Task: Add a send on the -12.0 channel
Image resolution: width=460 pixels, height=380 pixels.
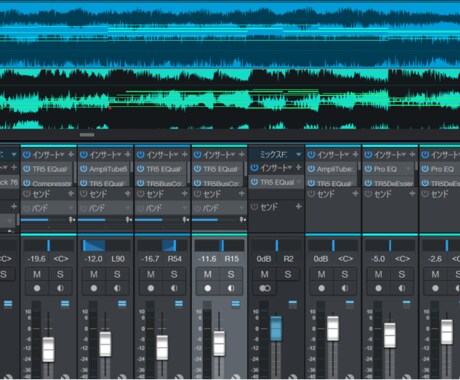Action: tap(128, 194)
